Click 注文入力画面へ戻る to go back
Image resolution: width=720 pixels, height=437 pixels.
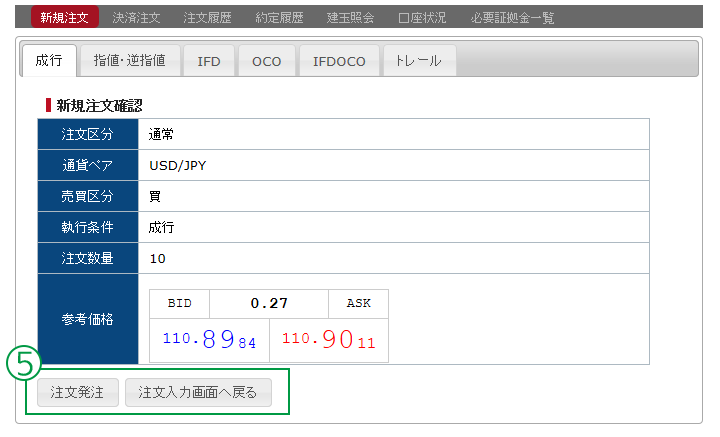198,392
